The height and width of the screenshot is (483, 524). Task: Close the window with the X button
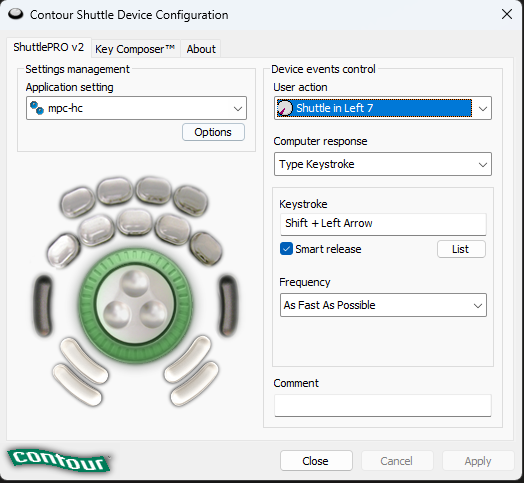point(507,14)
